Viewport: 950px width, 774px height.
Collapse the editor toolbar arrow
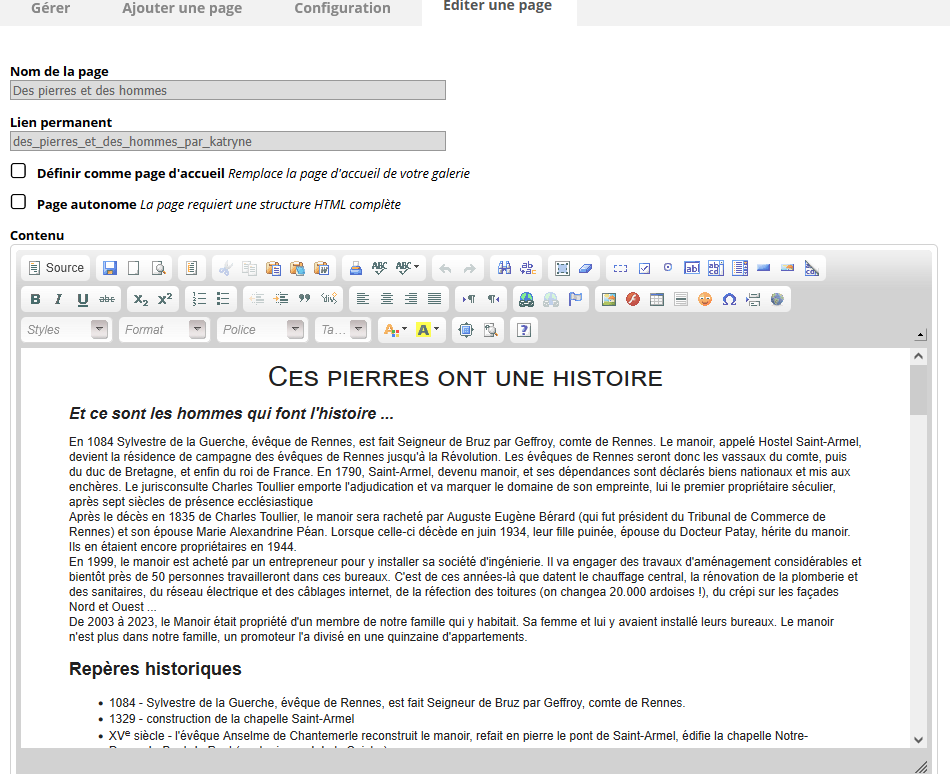[920, 334]
